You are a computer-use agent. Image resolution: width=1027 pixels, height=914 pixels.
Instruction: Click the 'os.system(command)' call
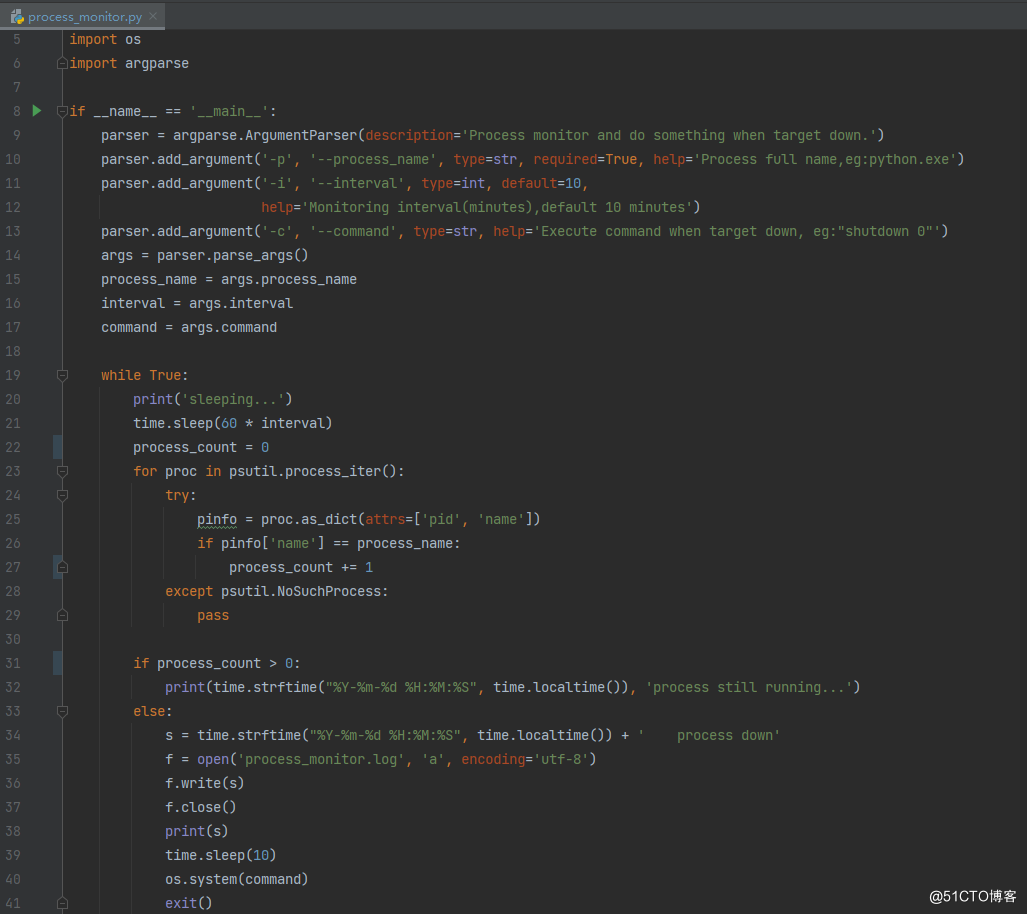[x=236, y=880]
